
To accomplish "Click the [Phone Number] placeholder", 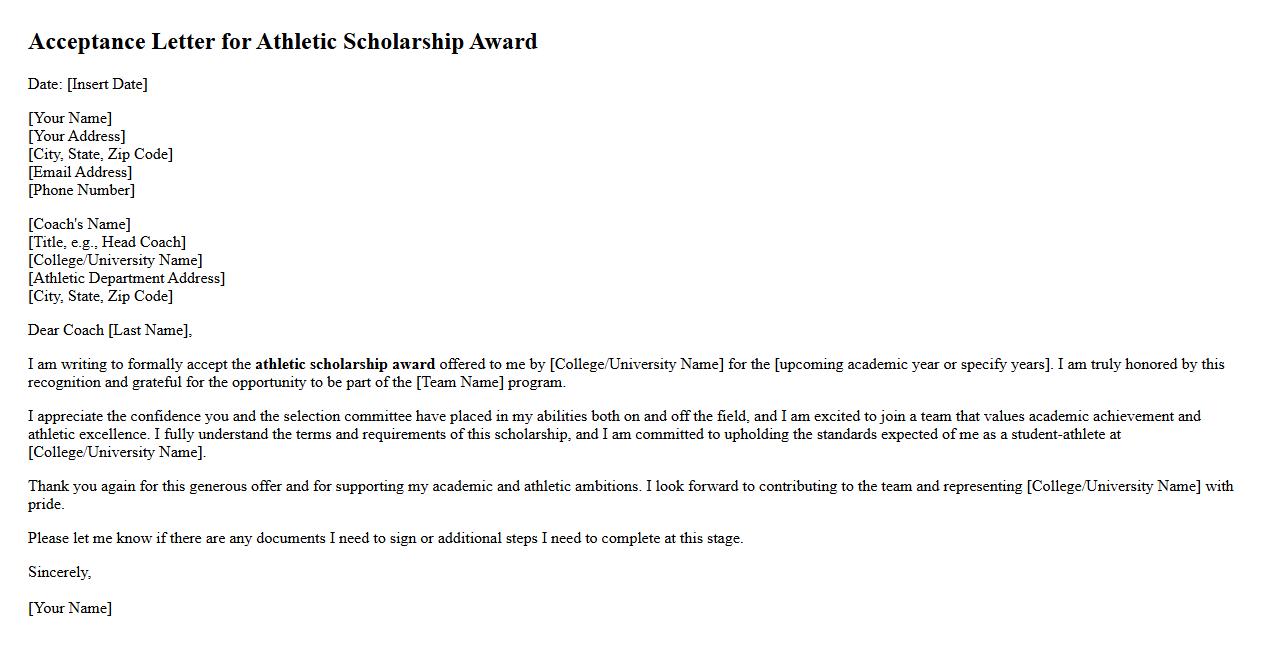I will [81, 190].
